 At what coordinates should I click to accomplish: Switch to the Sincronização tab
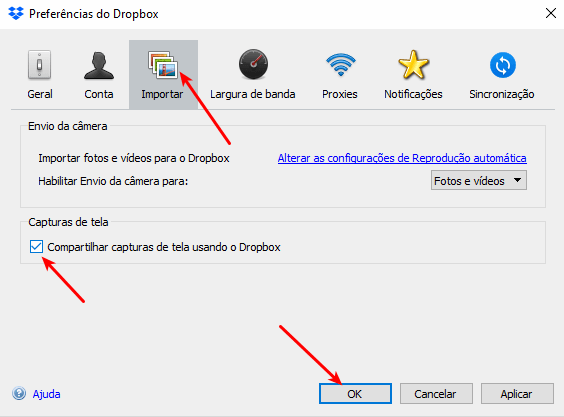point(502,74)
